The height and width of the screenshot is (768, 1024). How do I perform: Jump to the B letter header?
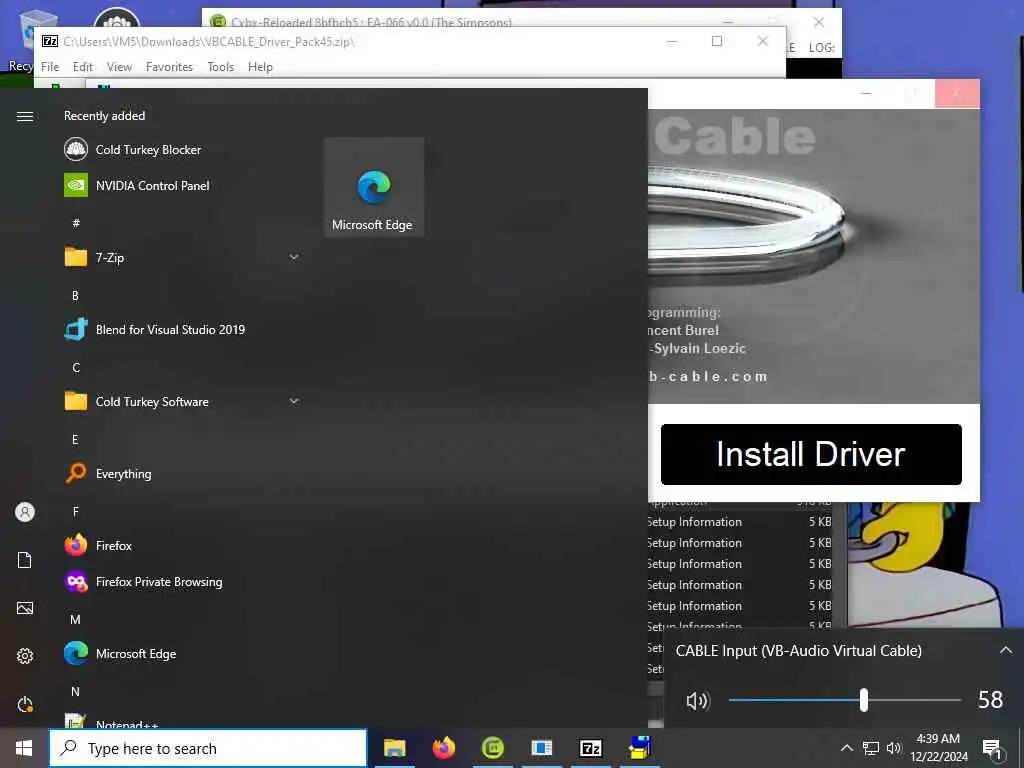pos(76,296)
